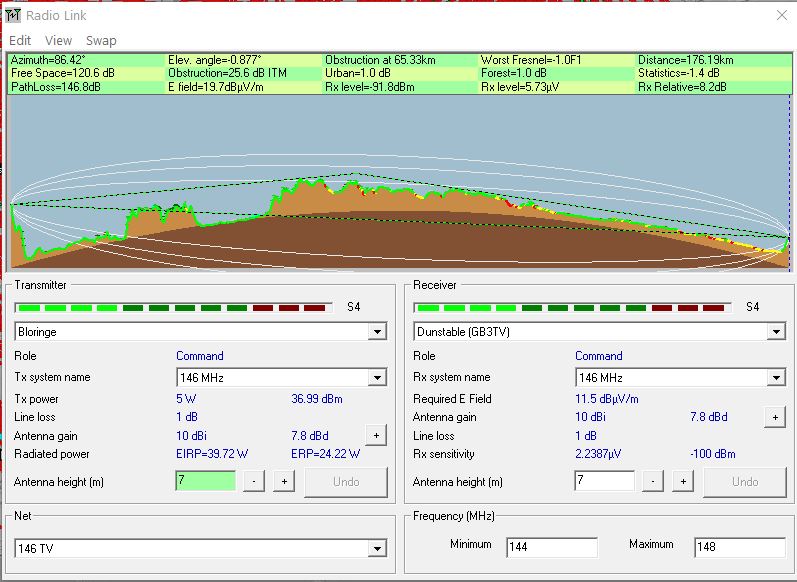Click the transmitter antenna gain plus button
Image resolution: width=797 pixels, height=582 pixels.
click(376, 436)
